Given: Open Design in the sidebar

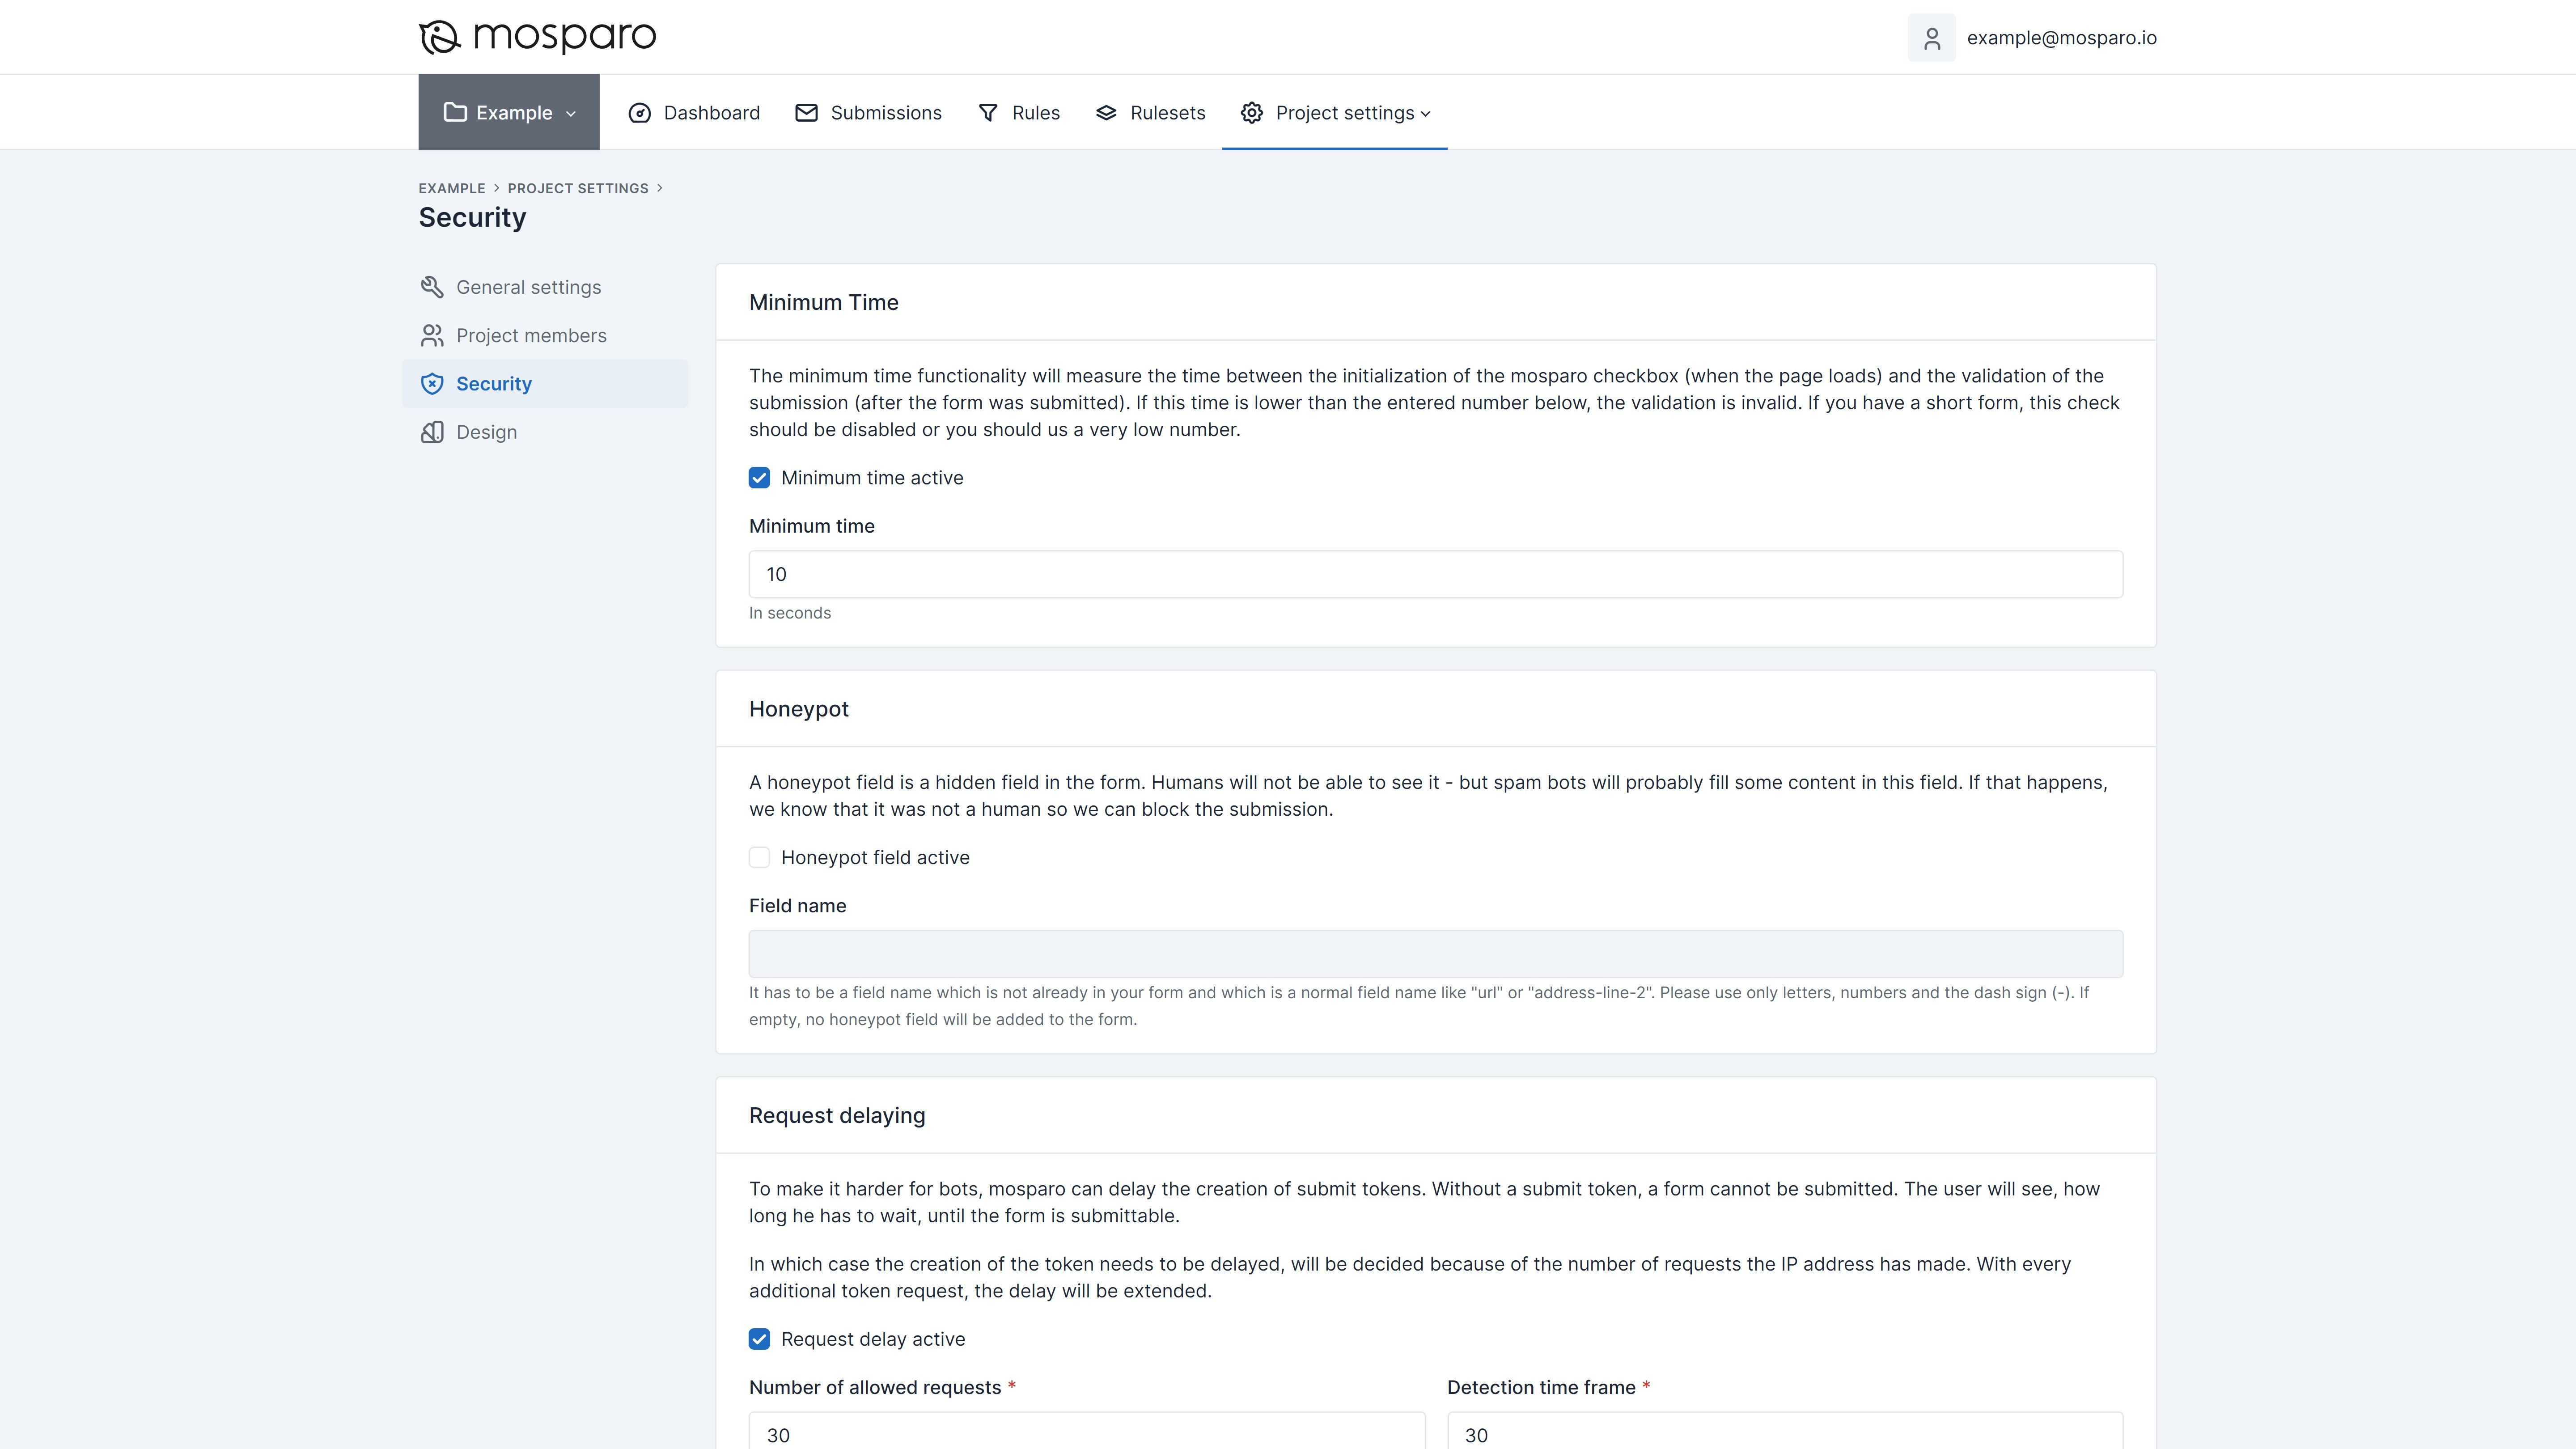Looking at the screenshot, I should (545, 432).
